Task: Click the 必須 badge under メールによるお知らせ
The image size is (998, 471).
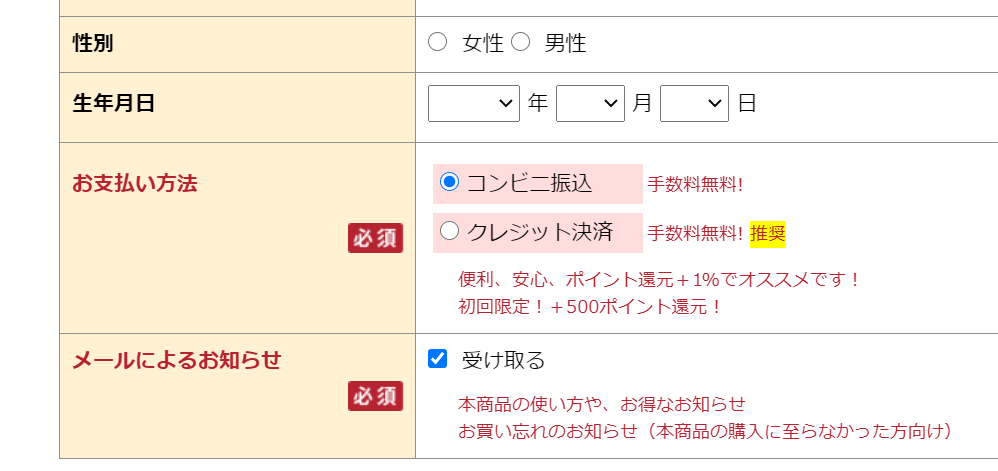Action: pos(376,396)
